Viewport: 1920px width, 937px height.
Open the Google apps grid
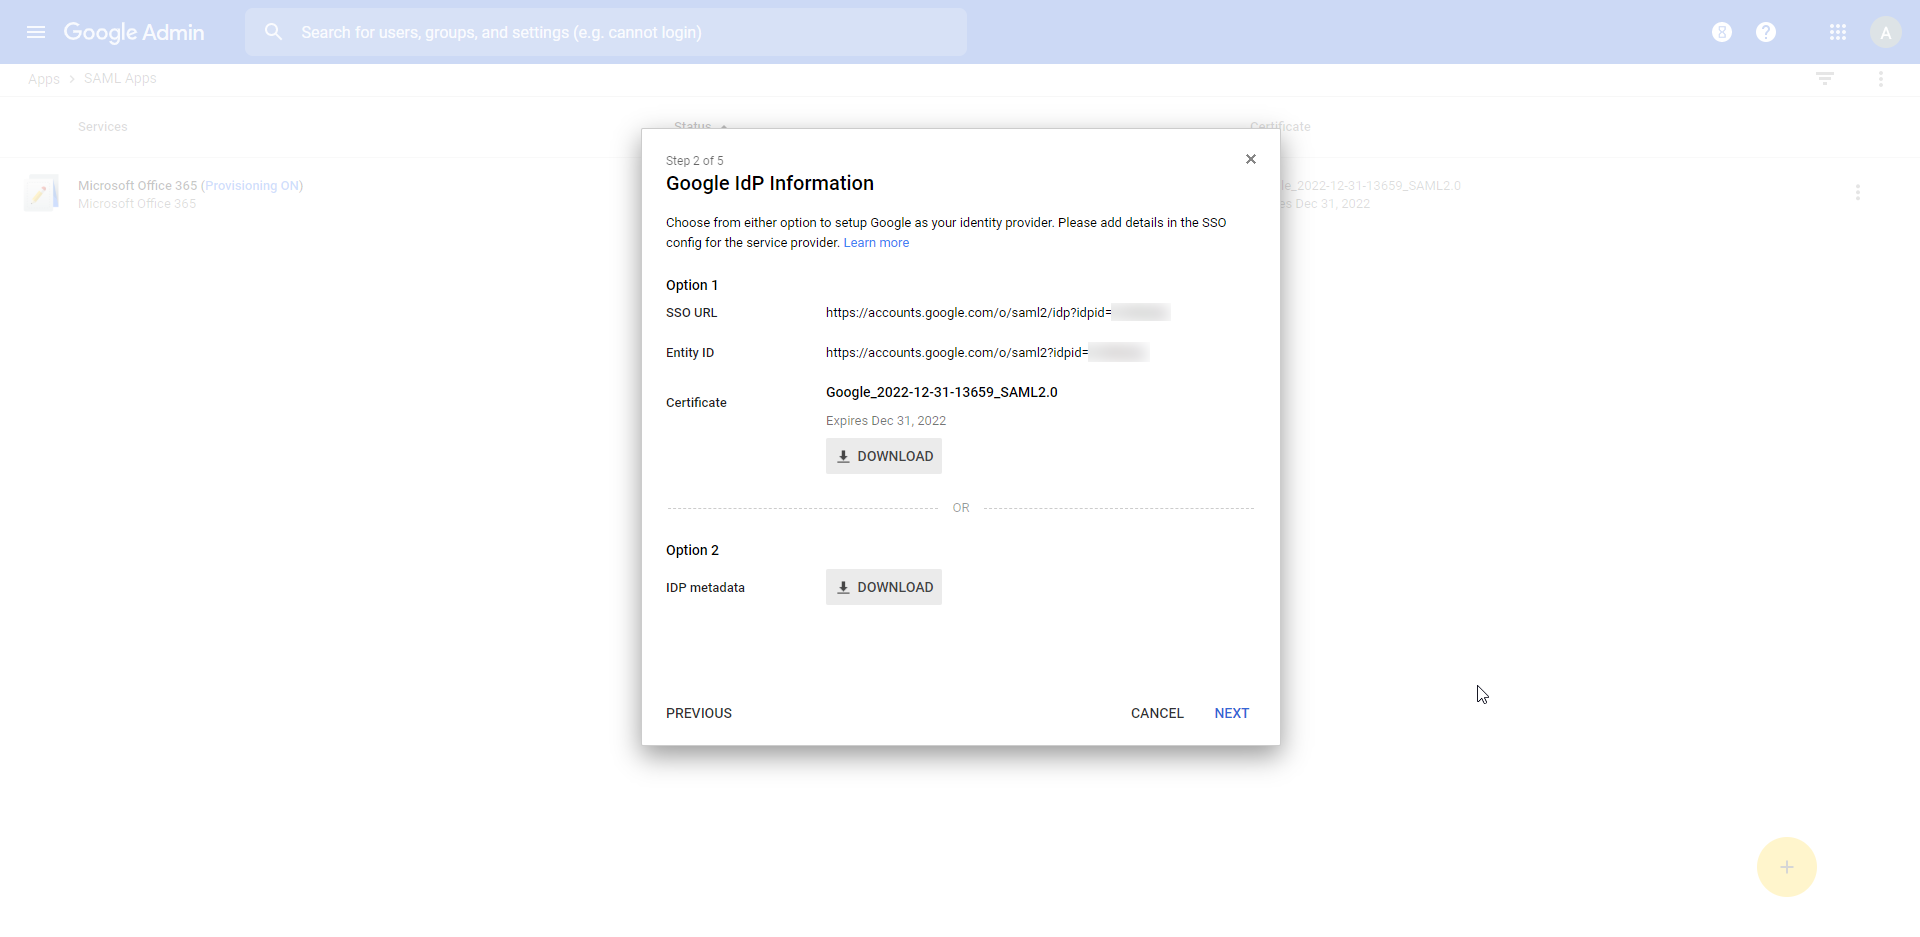[1838, 32]
